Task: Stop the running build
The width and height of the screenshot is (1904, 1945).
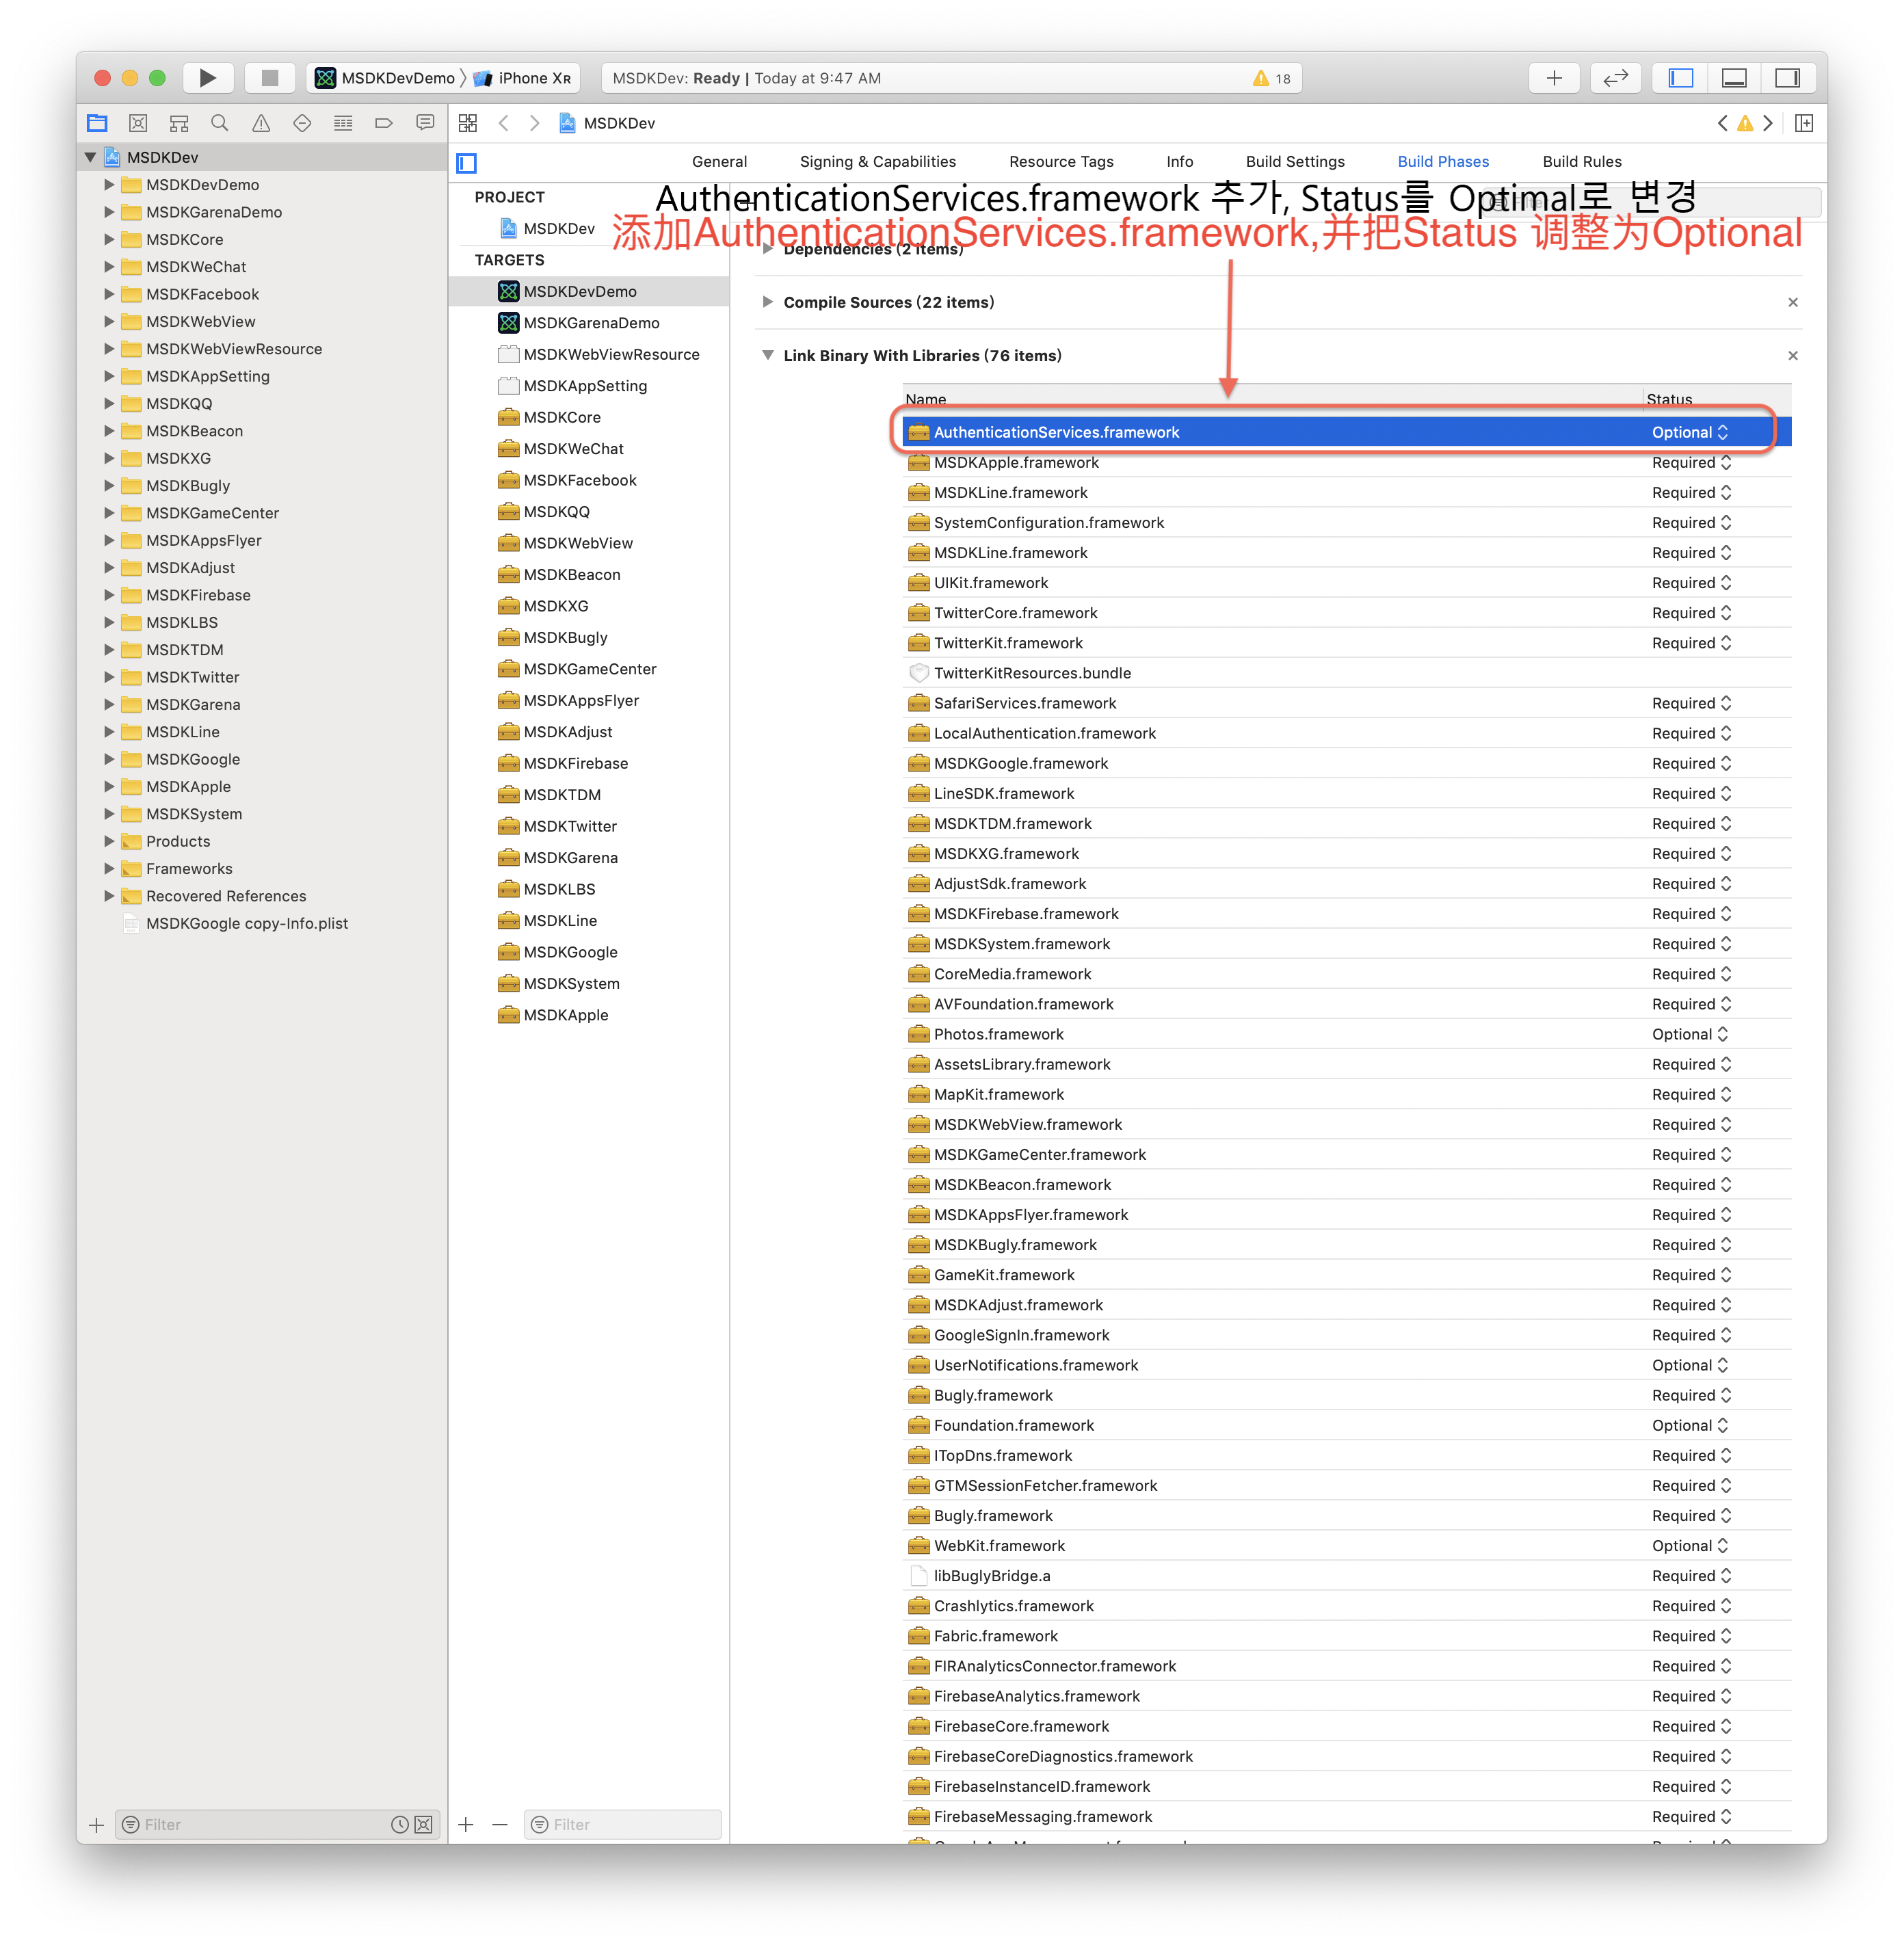Action: coord(269,78)
